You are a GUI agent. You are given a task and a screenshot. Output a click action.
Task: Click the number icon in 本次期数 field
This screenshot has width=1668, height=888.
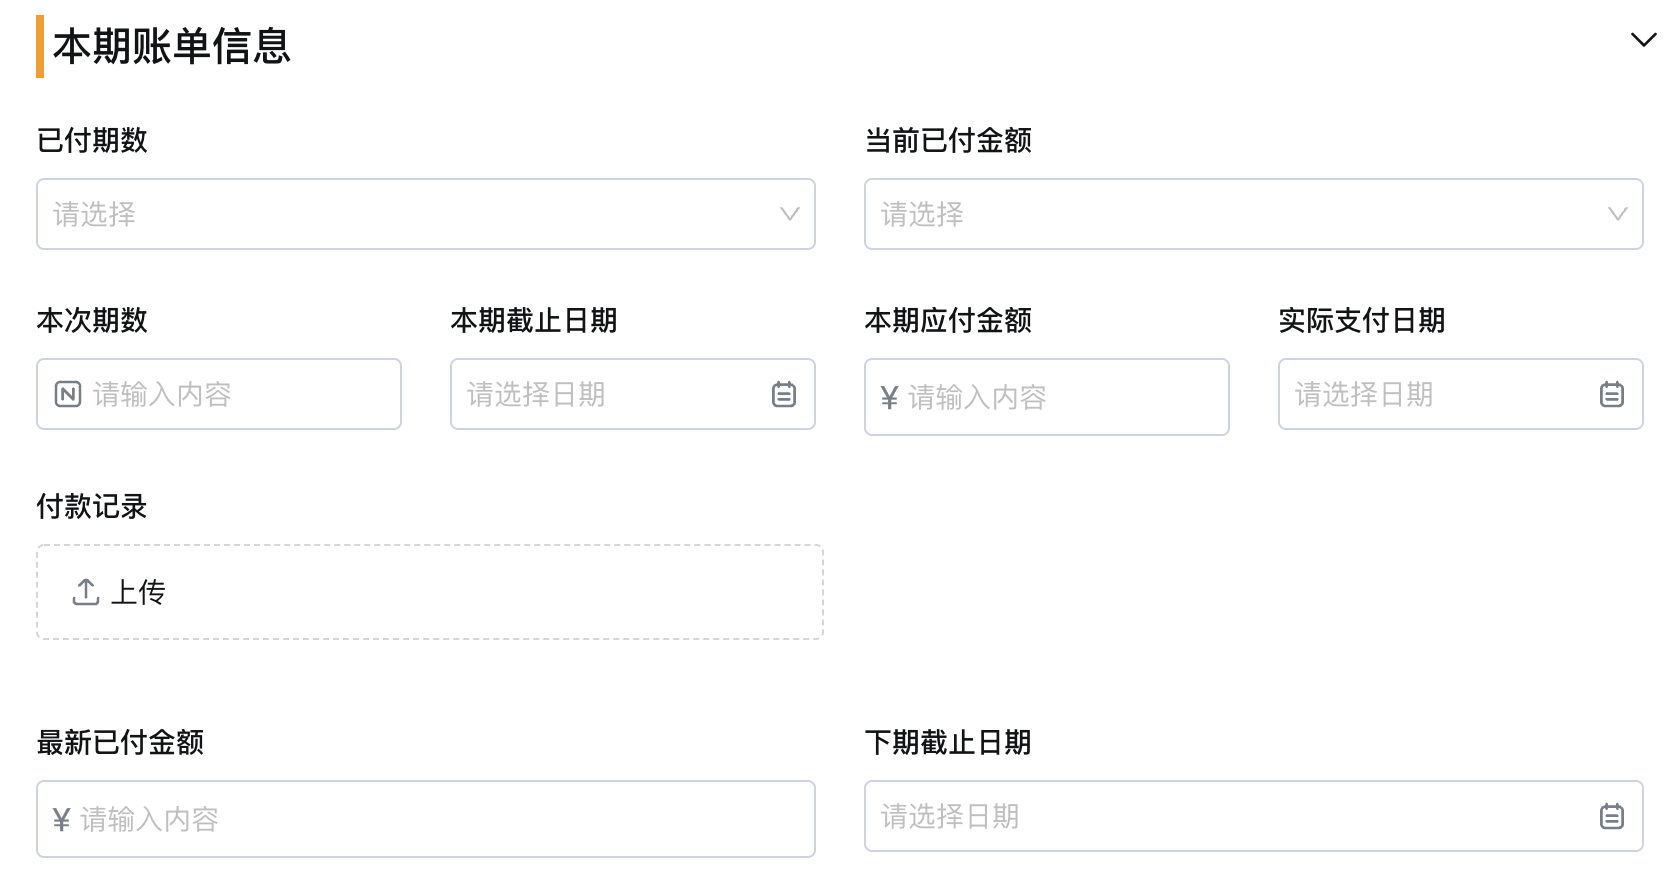click(68, 394)
